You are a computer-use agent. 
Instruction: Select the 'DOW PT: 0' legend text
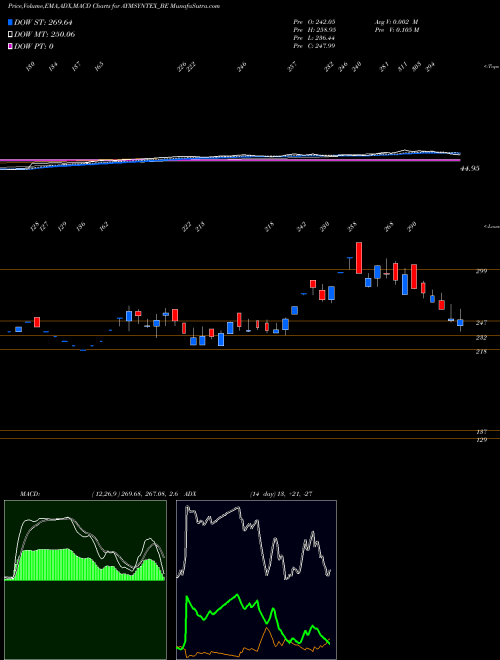coord(33,46)
